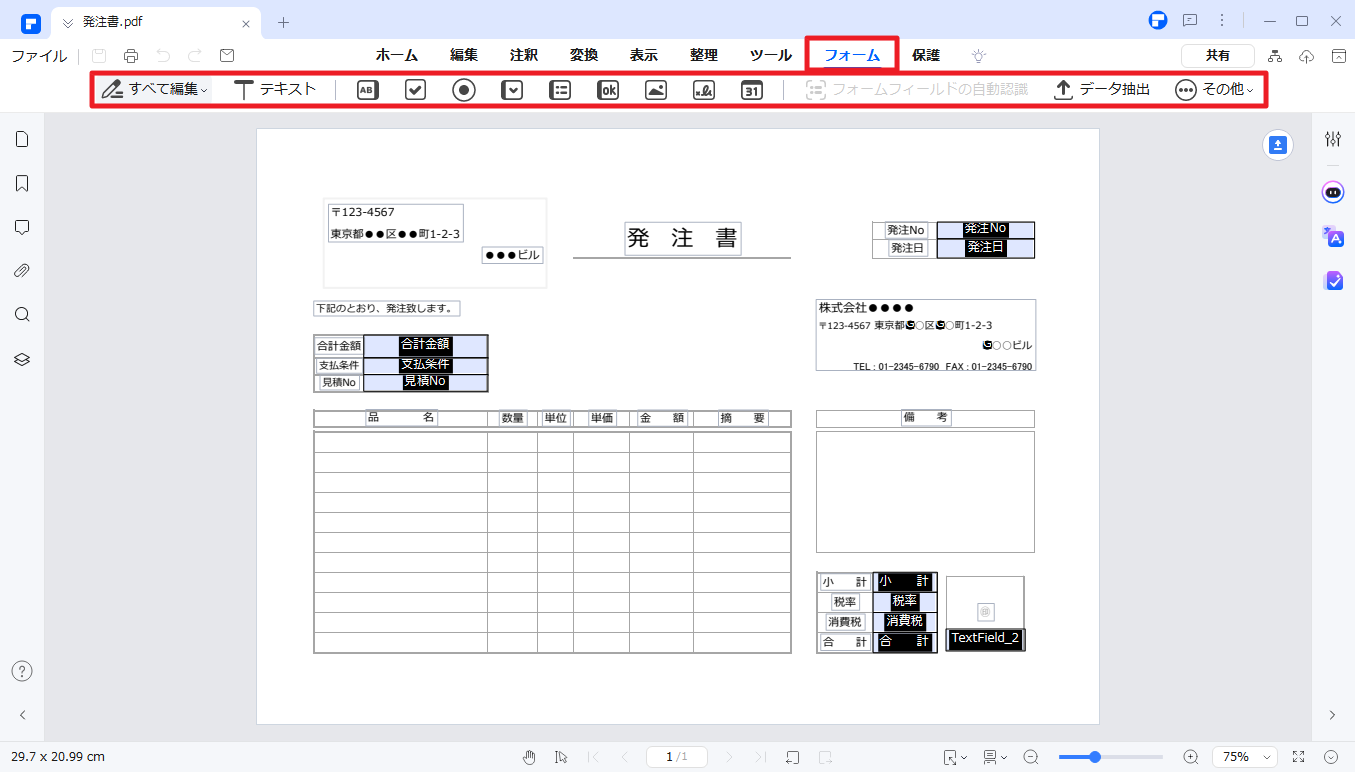The width and height of the screenshot is (1355, 772).
Task: Select the combo box form tool
Action: coord(512,90)
